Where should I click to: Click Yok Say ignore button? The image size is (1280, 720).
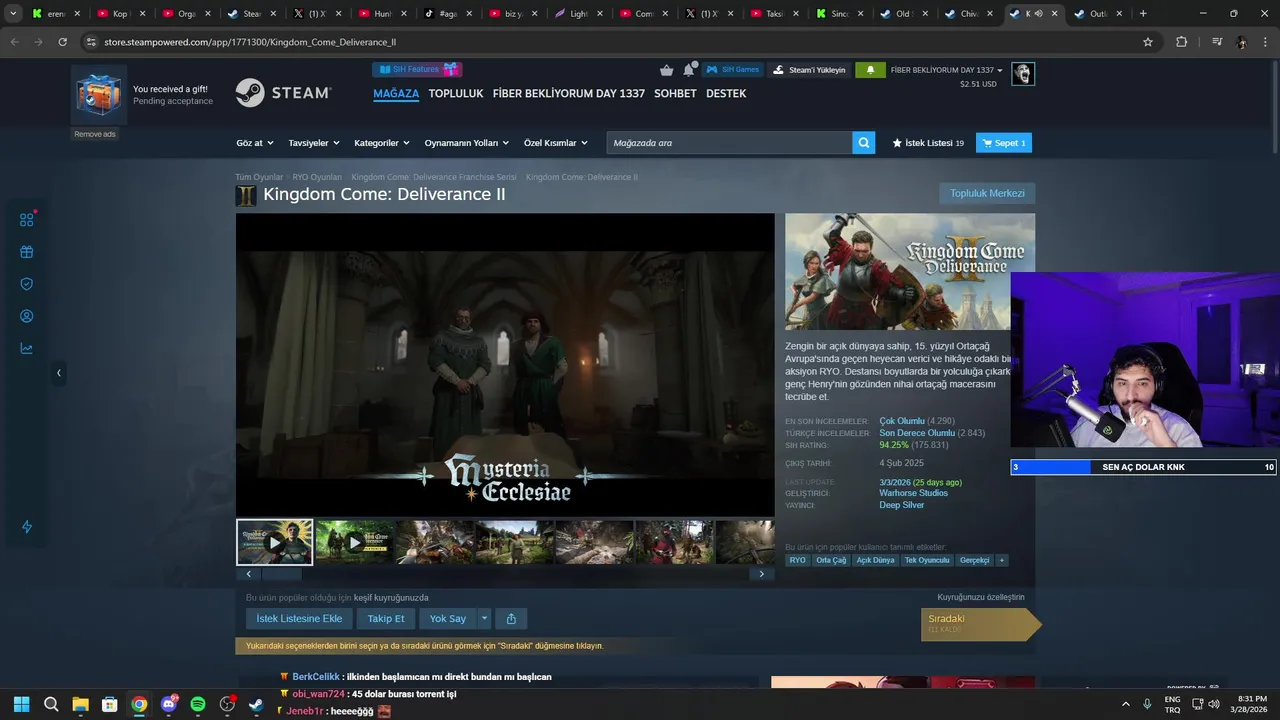pyautogui.click(x=448, y=618)
